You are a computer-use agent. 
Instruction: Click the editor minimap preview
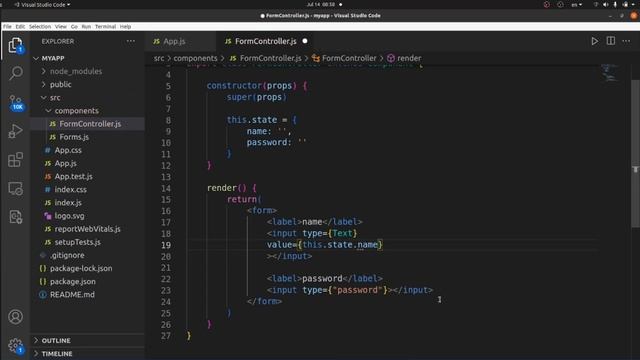pyautogui.click(x=610, y=73)
